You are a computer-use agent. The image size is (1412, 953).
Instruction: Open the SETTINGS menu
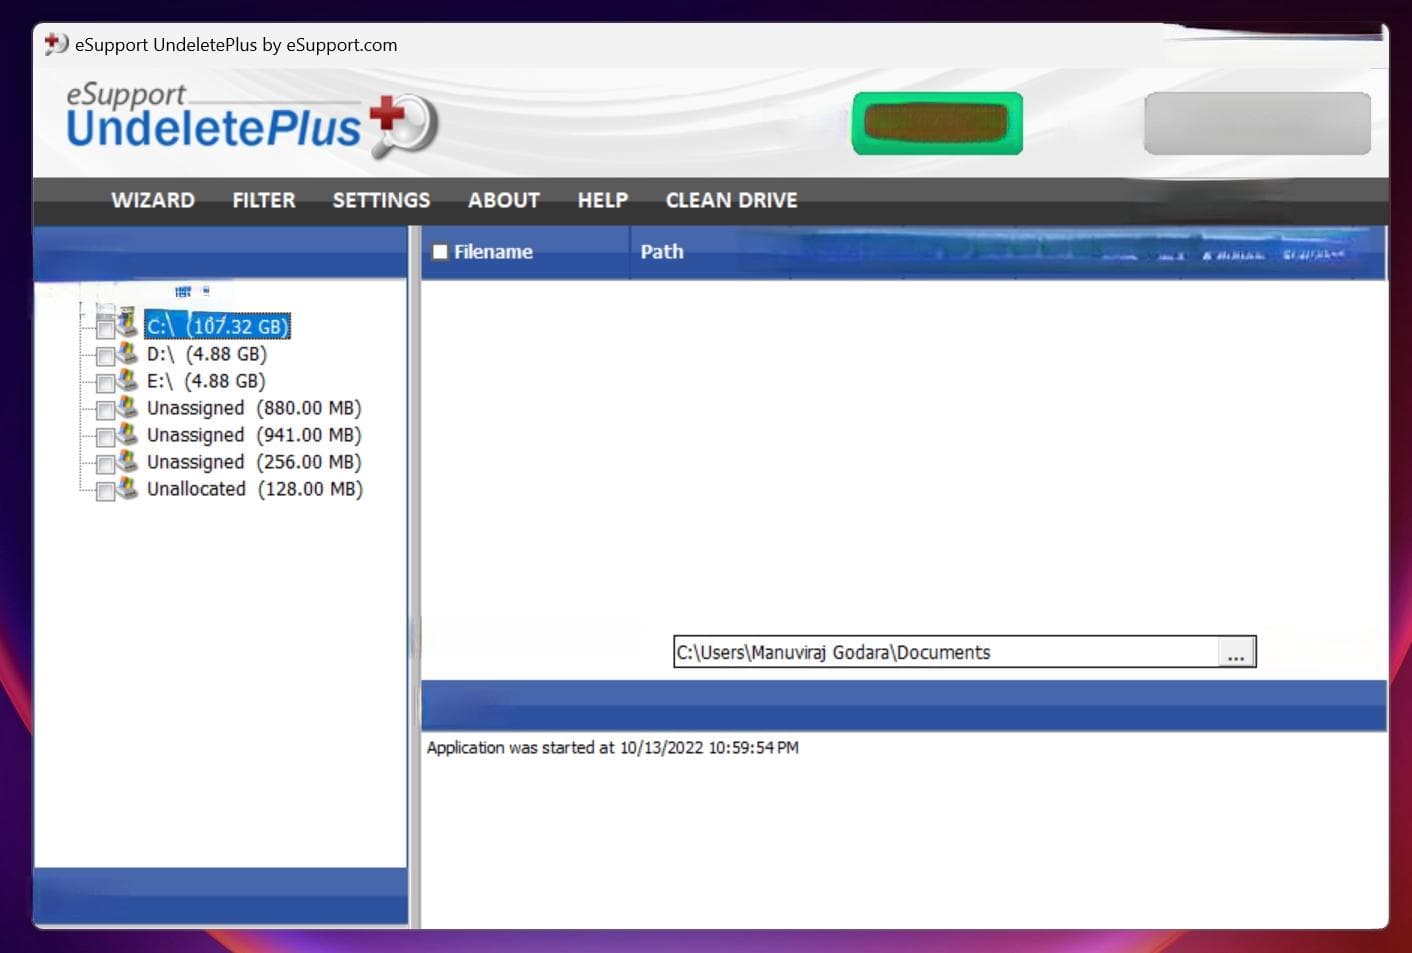point(381,200)
